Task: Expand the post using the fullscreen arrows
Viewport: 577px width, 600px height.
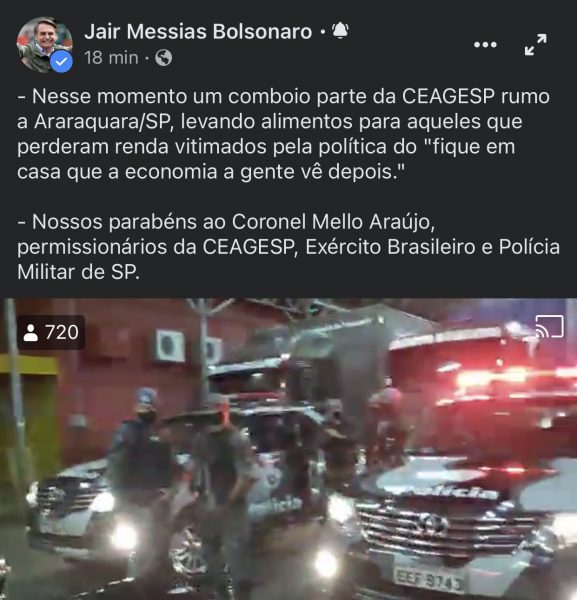Action: pyautogui.click(x=535, y=45)
